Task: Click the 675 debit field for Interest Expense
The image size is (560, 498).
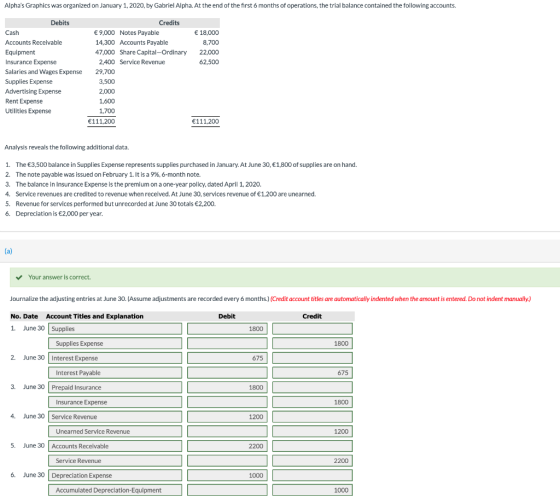Action: click(227, 358)
